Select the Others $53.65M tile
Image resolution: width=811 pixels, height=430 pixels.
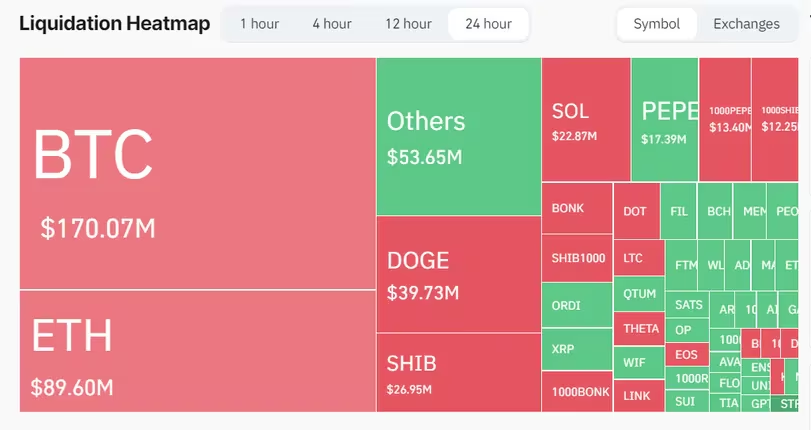pyautogui.click(x=458, y=136)
